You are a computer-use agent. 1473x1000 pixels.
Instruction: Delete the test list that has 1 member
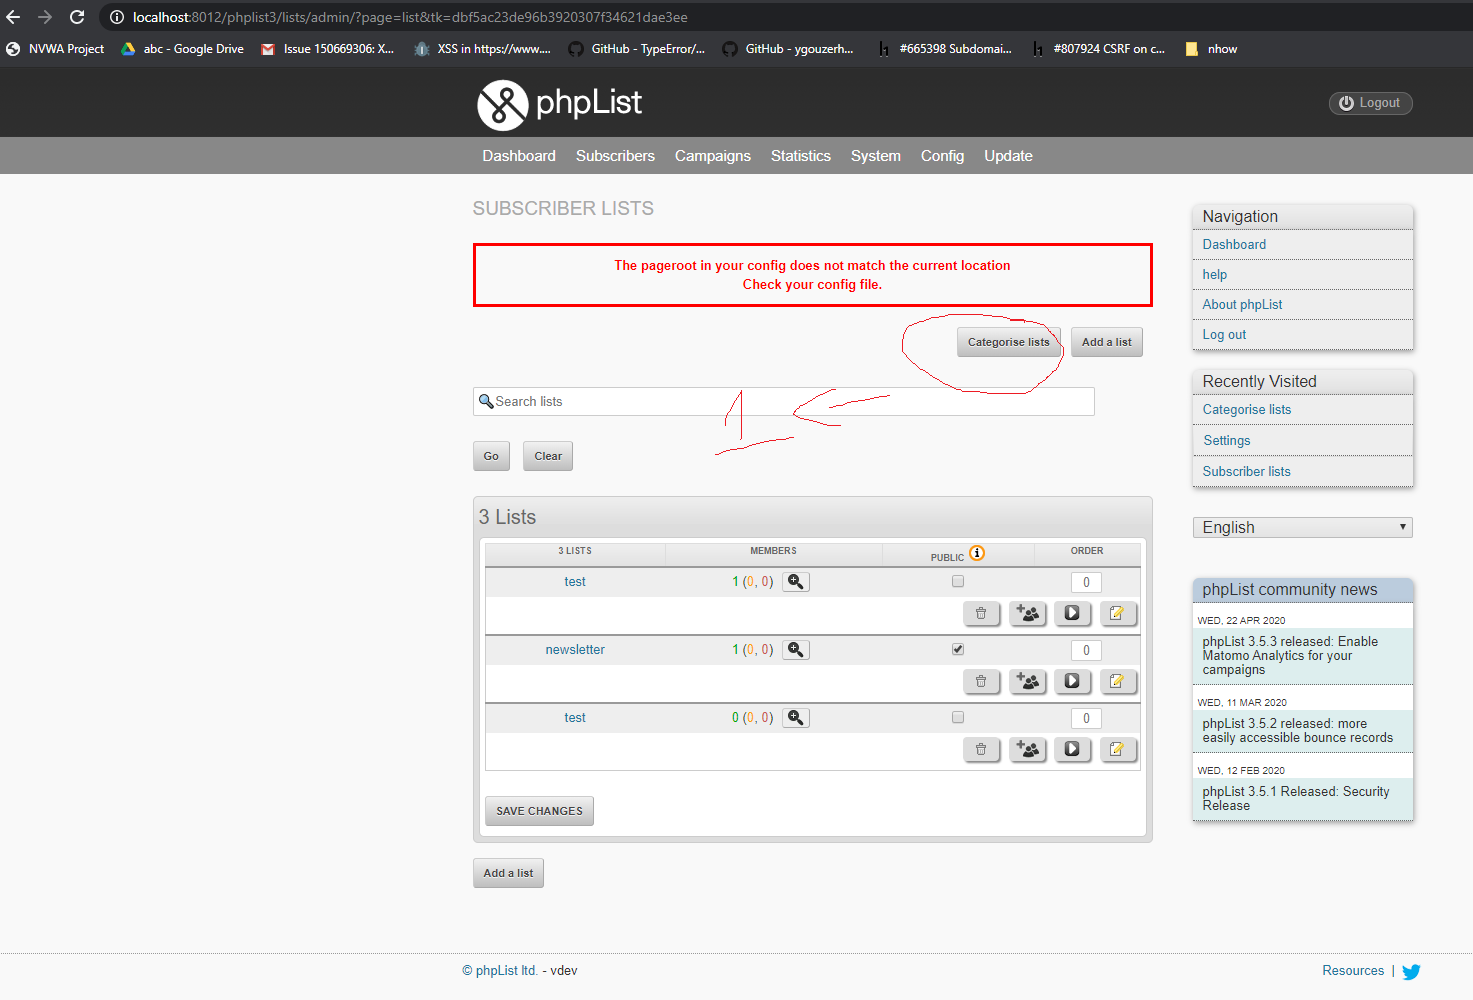point(981,614)
